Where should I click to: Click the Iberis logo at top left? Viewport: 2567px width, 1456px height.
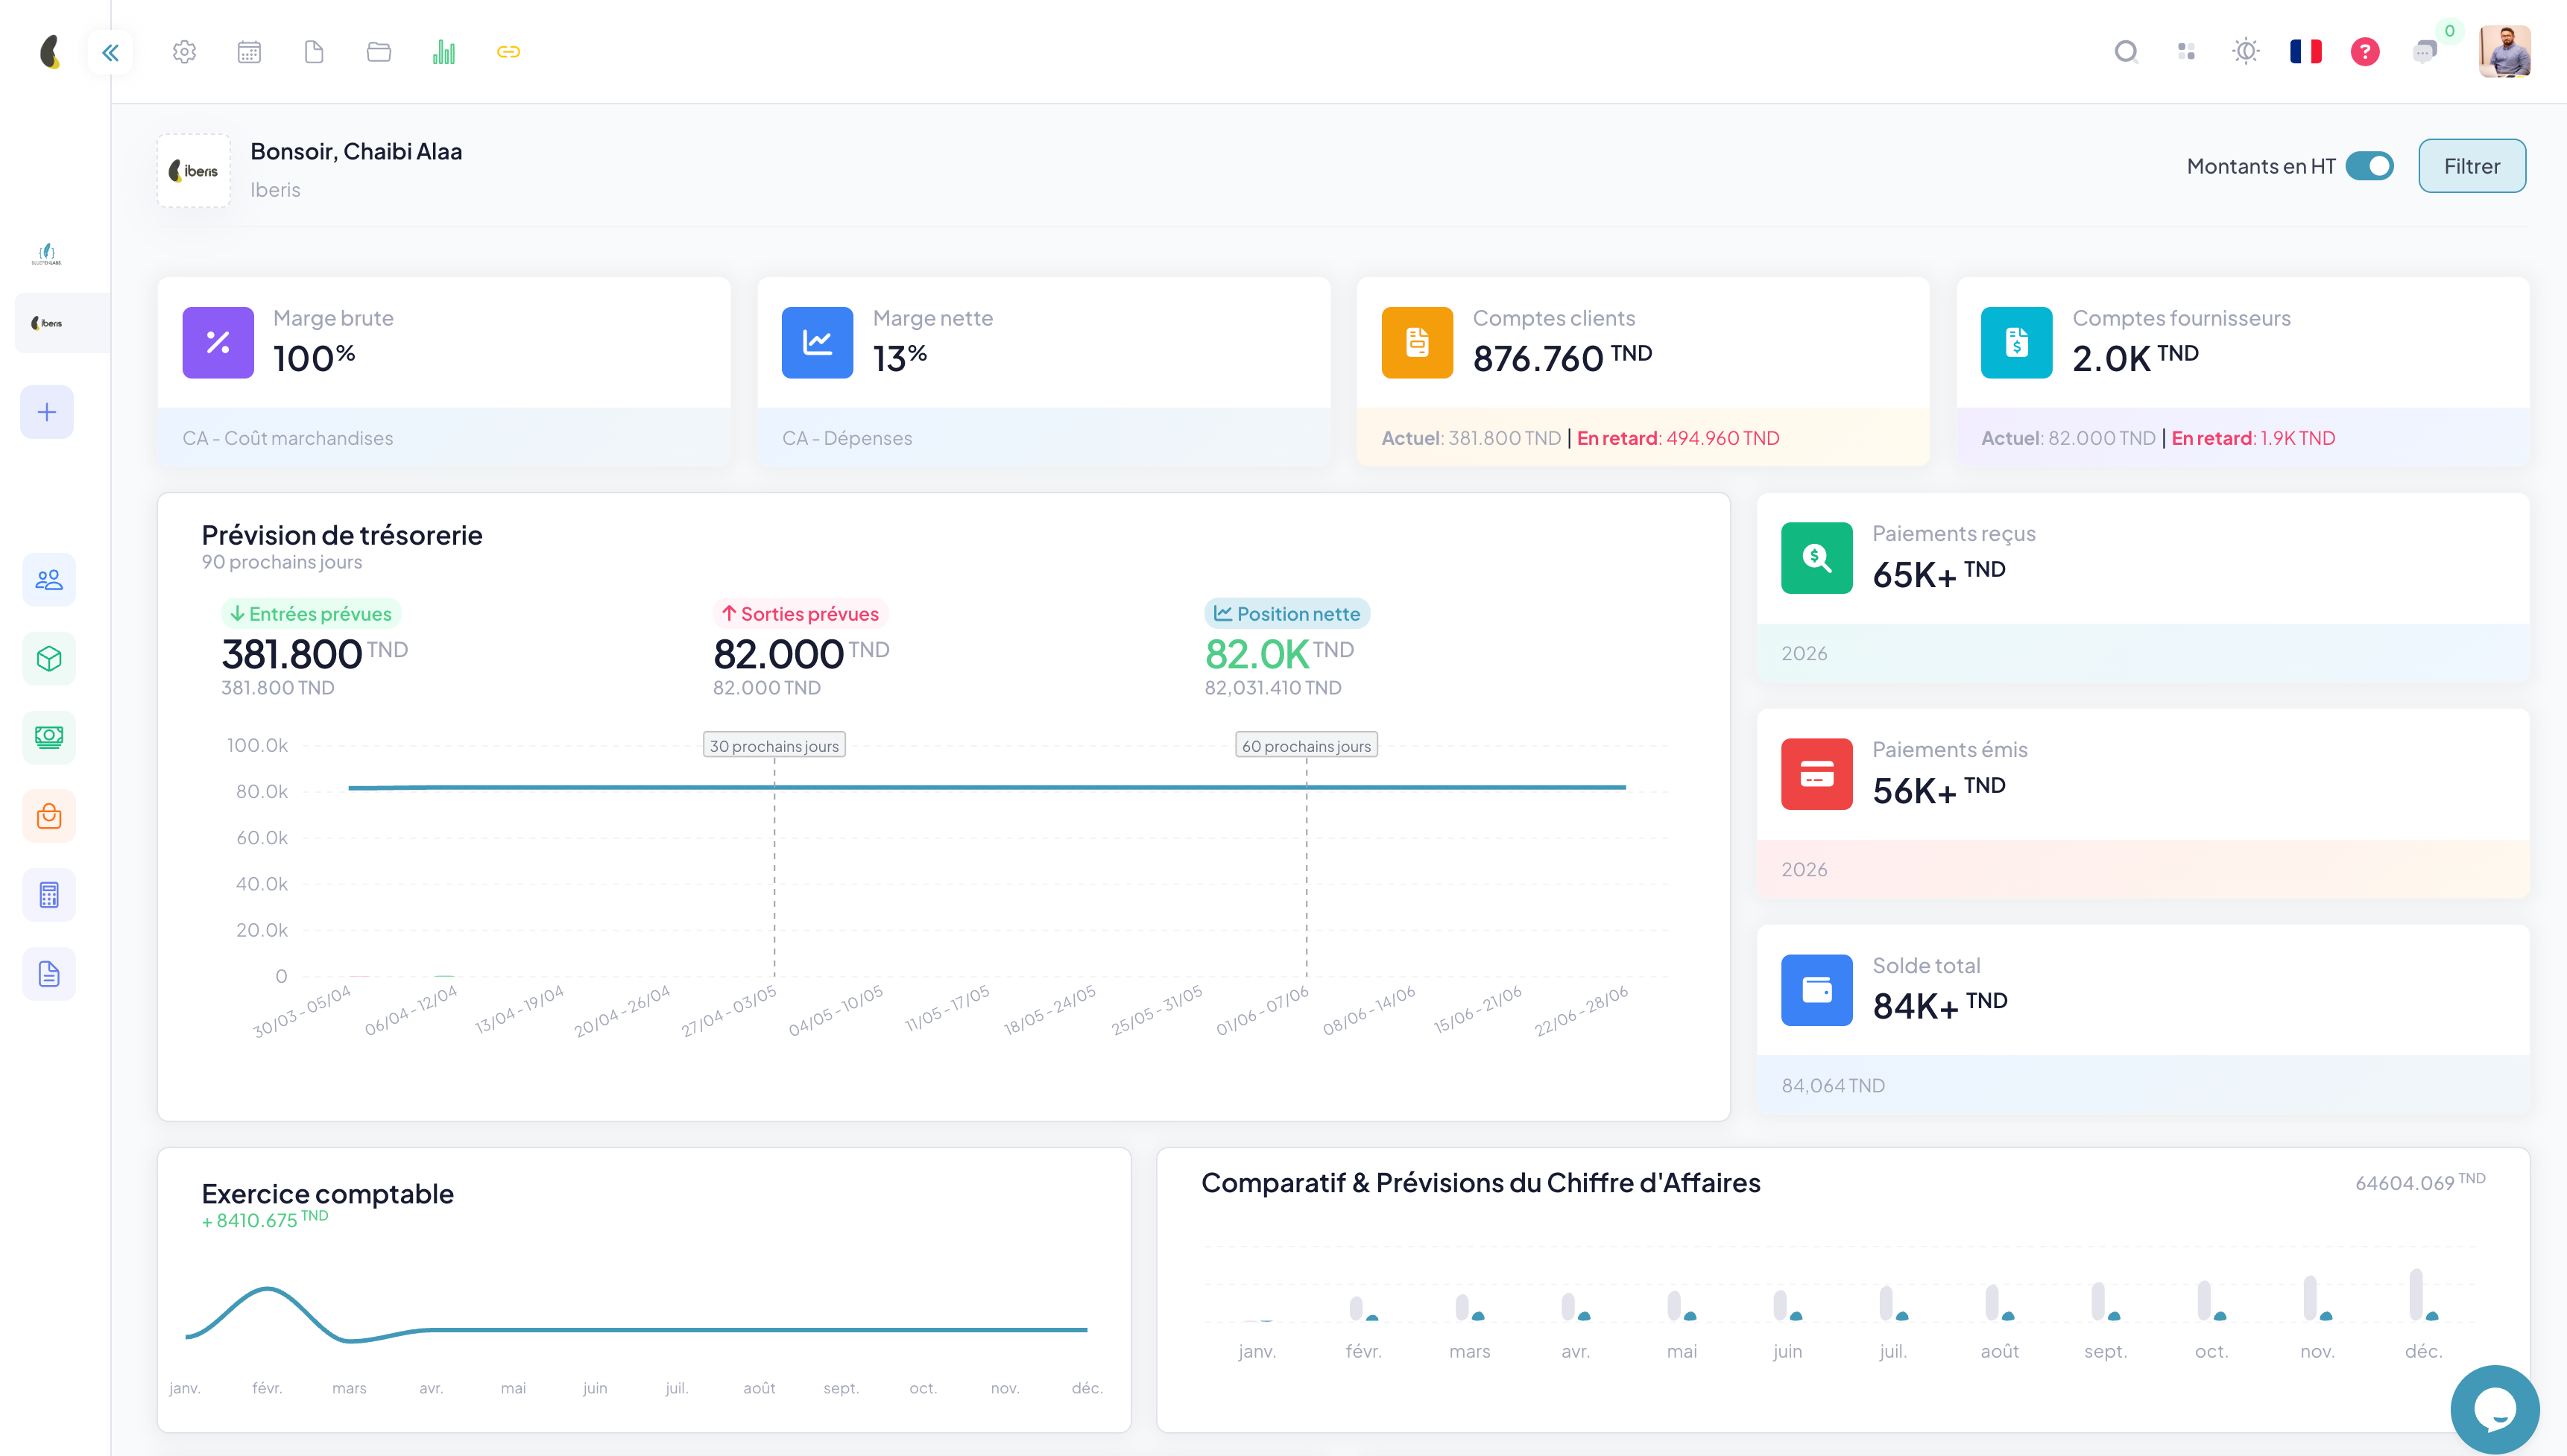tap(50, 51)
